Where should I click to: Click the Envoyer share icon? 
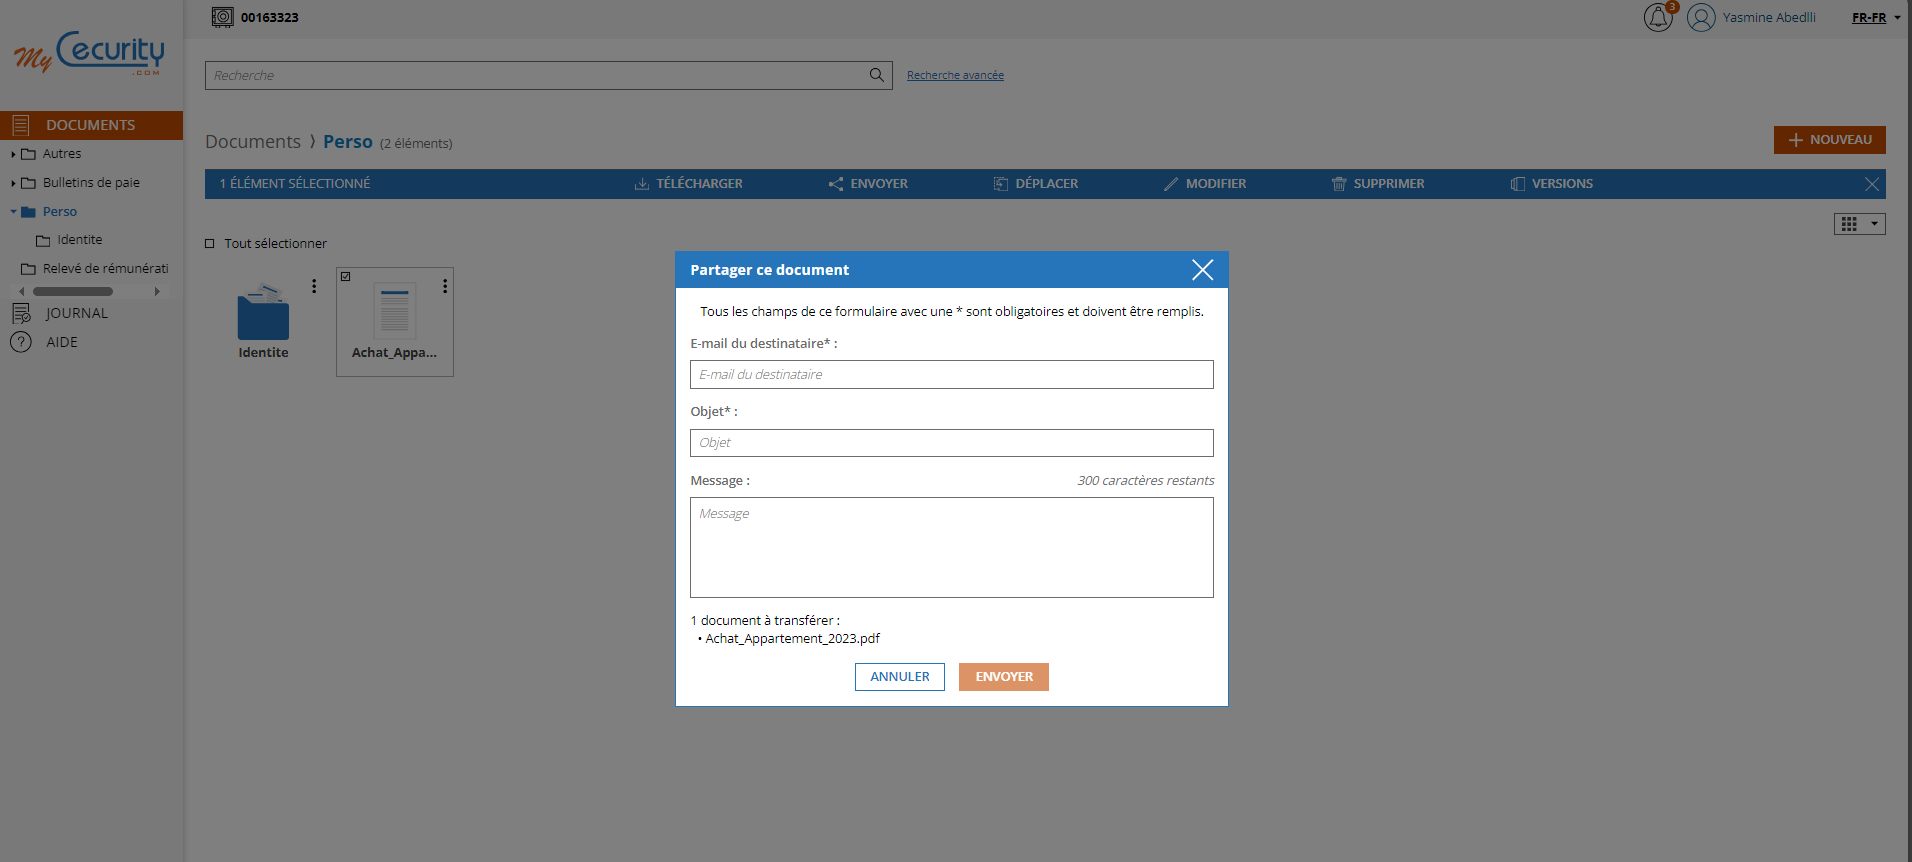[836, 184]
